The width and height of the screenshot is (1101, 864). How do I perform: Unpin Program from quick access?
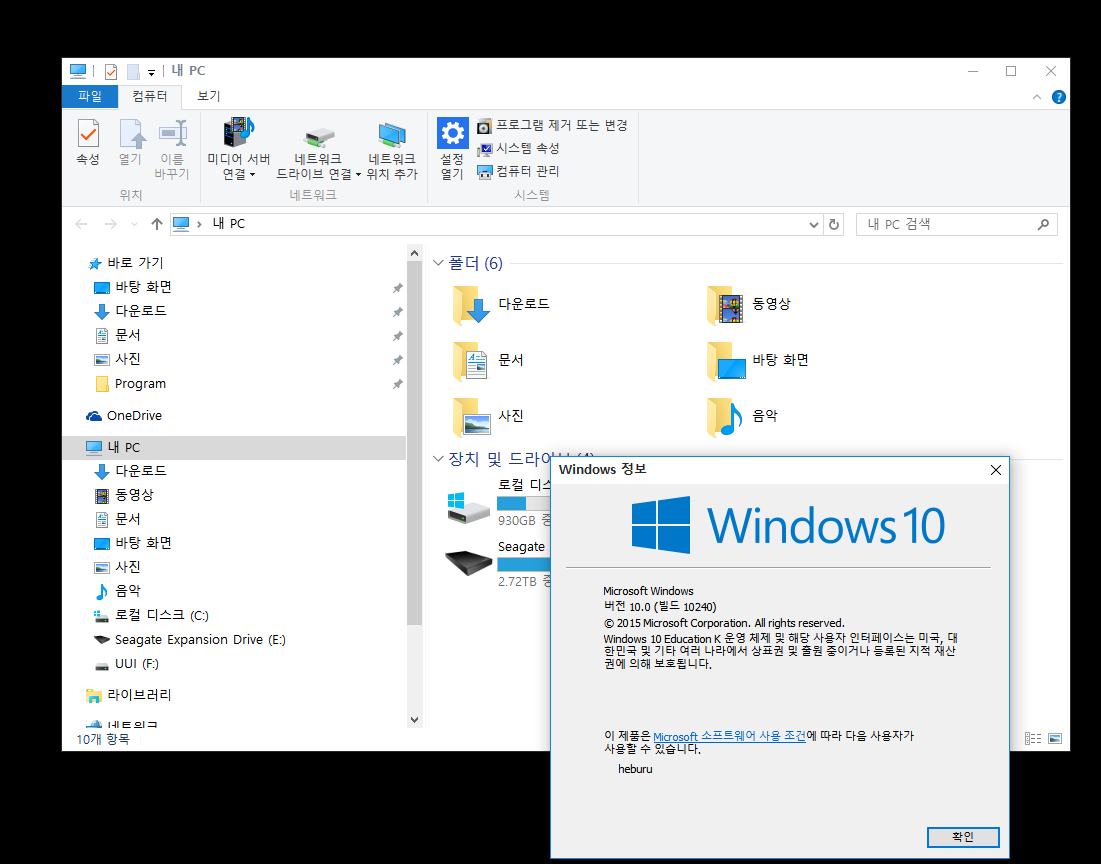pyautogui.click(x=397, y=384)
